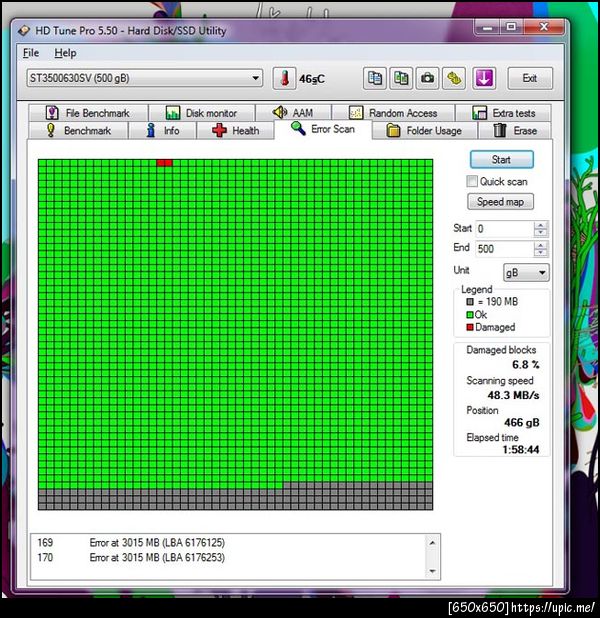Open options with the yellow tools icon

click(x=454, y=78)
